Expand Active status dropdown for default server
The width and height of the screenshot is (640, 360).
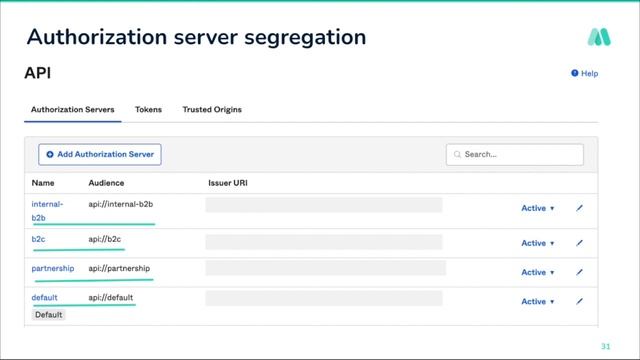pyautogui.click(x=538, y=302)
